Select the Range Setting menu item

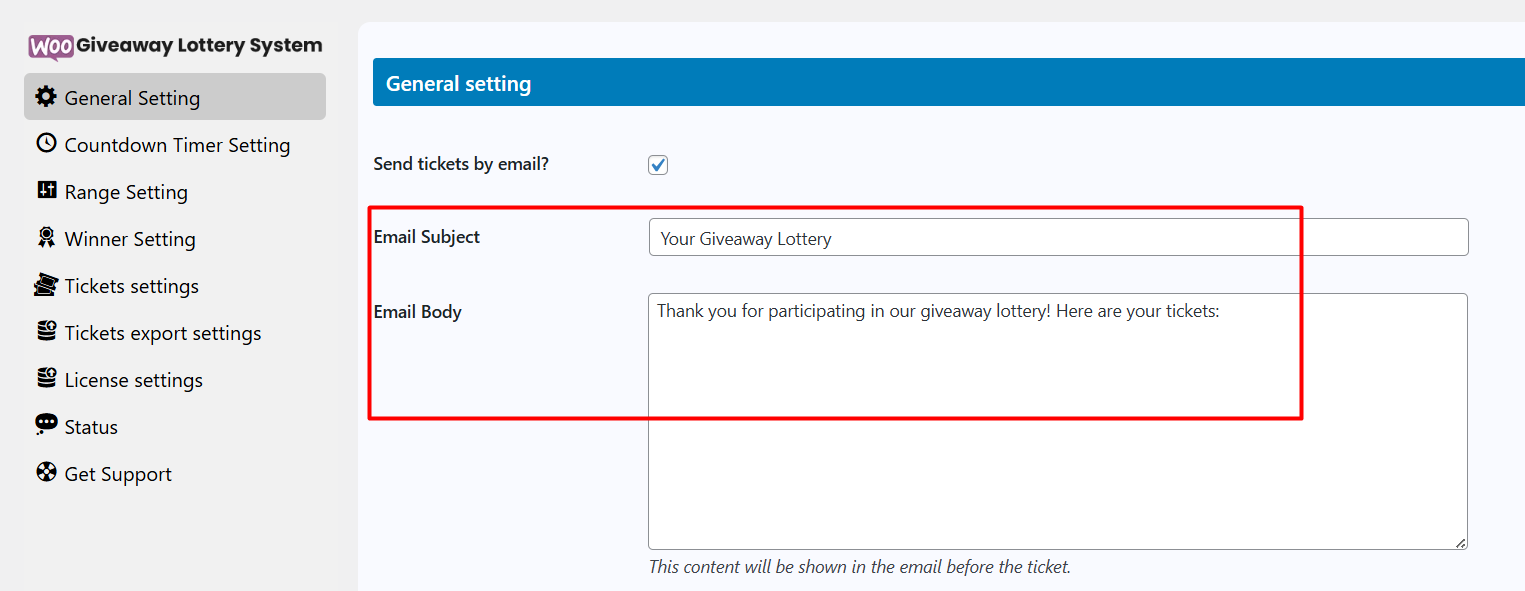click(x=126, y=192)
